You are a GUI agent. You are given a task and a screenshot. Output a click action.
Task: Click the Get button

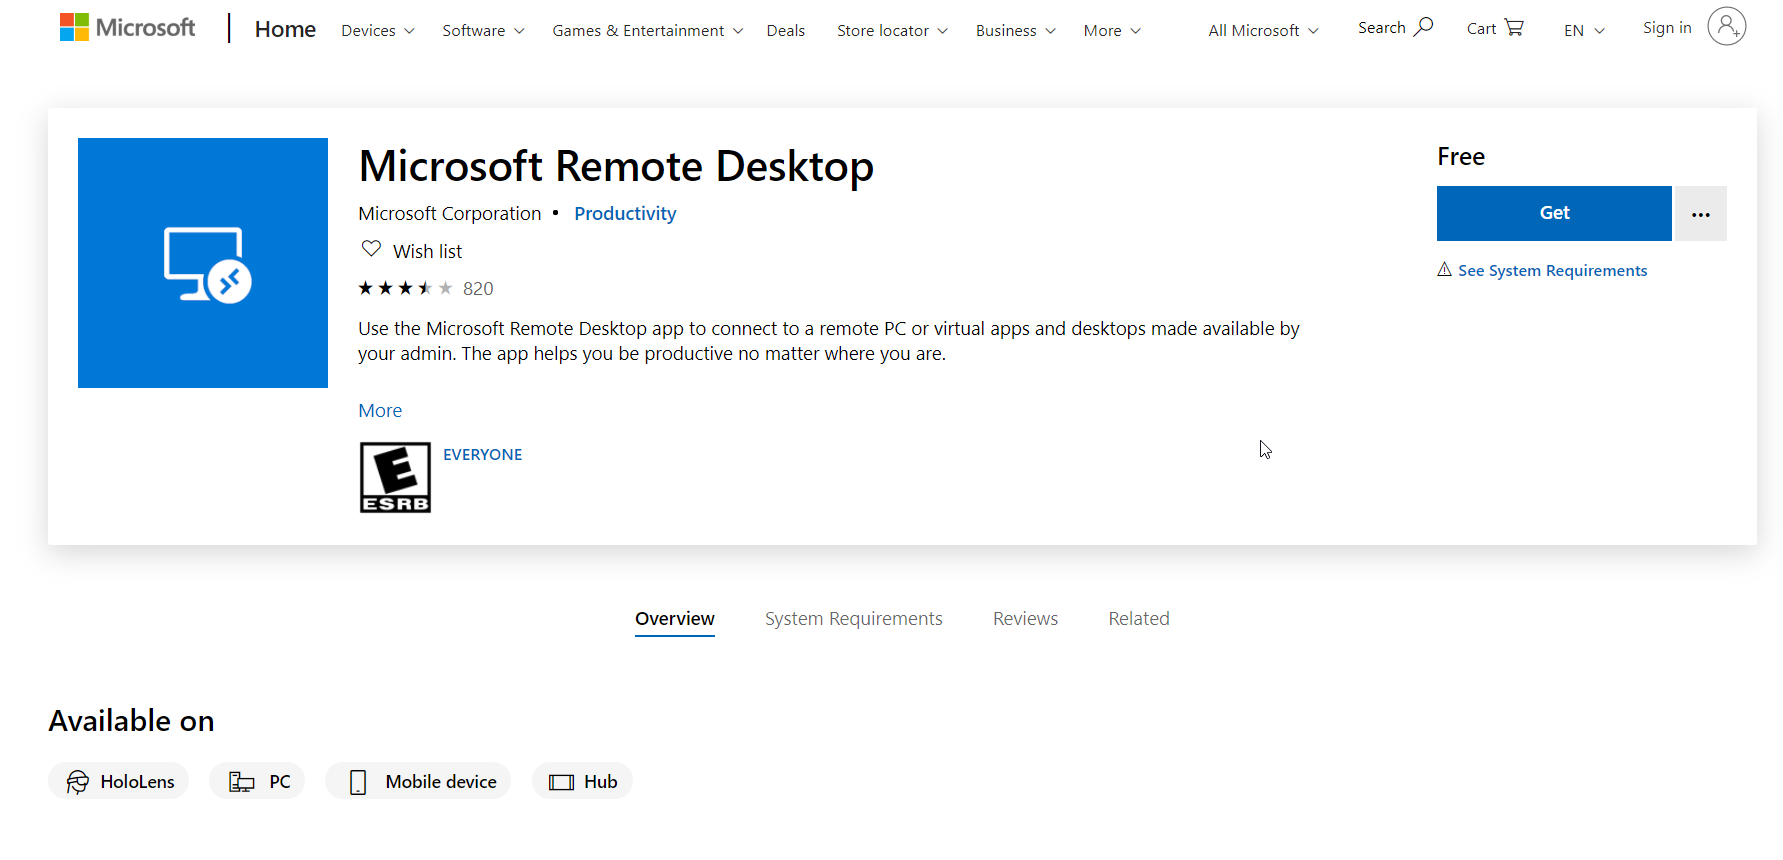[x=1554, y=213]
